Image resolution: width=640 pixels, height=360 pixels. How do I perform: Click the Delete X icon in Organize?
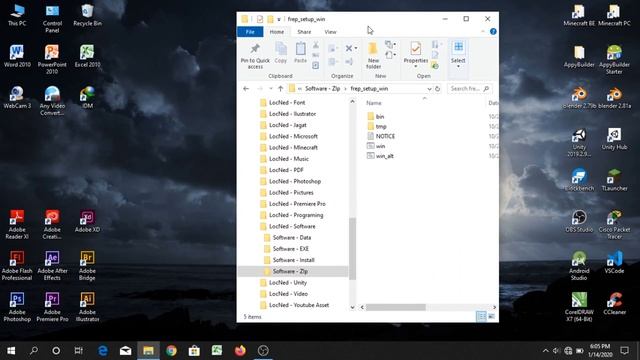349,48
